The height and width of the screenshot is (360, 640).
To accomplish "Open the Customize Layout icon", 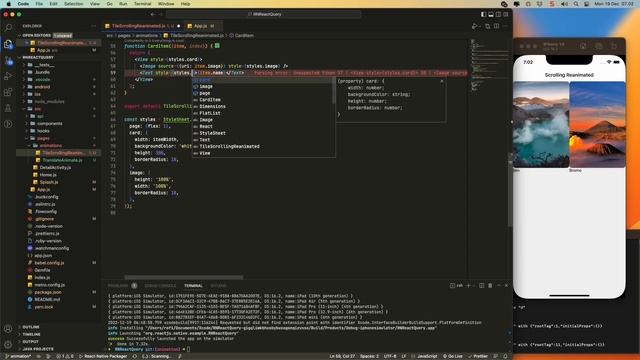I will pos(506,14).
